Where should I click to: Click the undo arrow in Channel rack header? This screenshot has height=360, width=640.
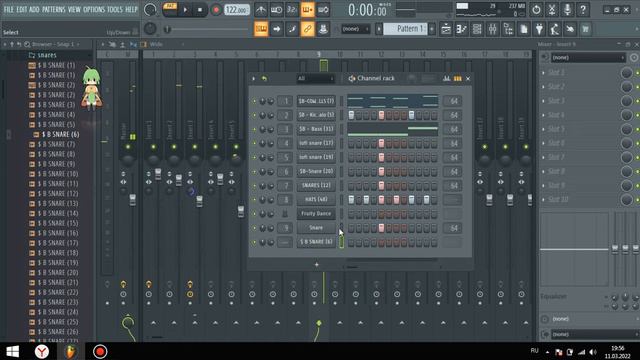pos(264,78)
